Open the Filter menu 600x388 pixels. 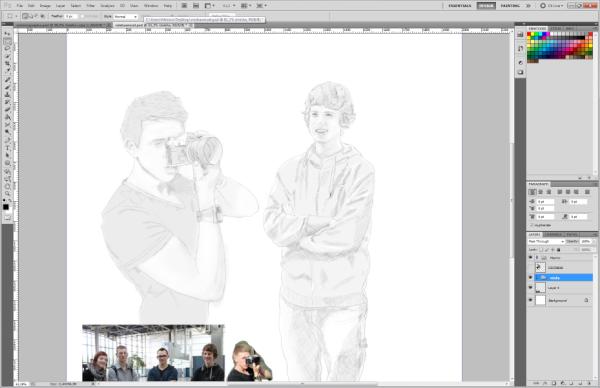click(x=90, y=6)
